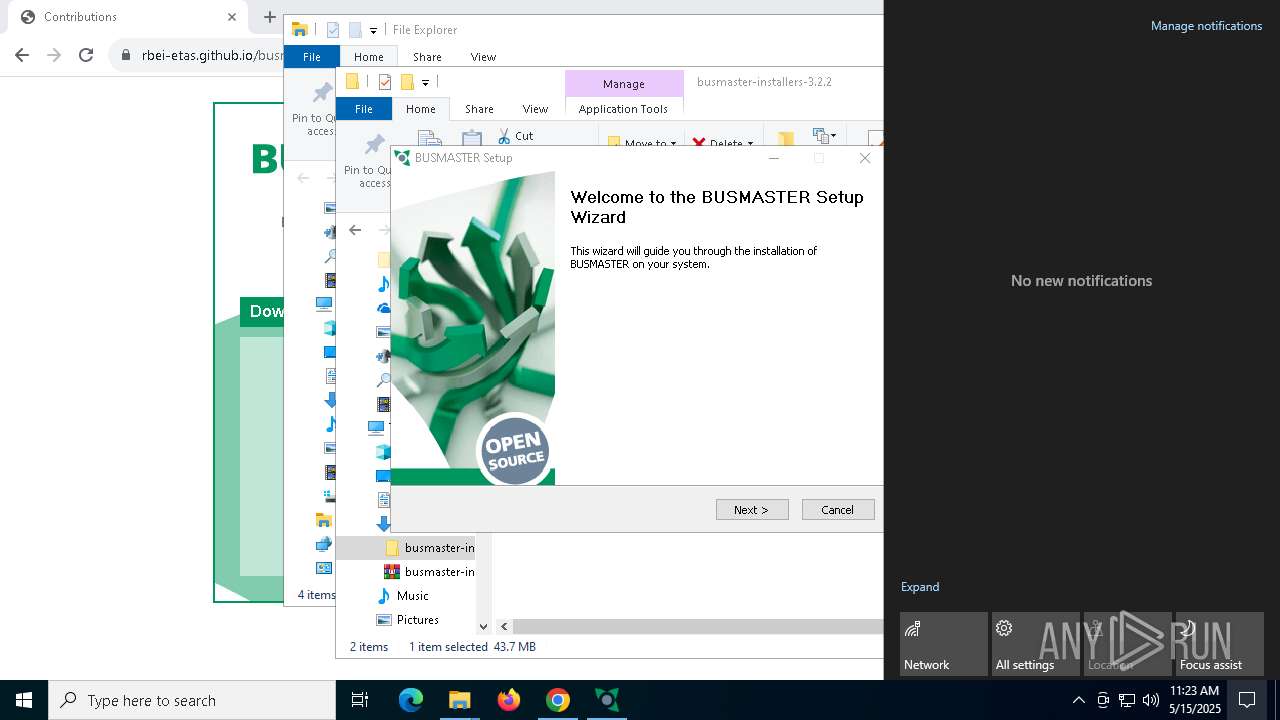Click the Chrome site info icon

click(x=125, y=56)
